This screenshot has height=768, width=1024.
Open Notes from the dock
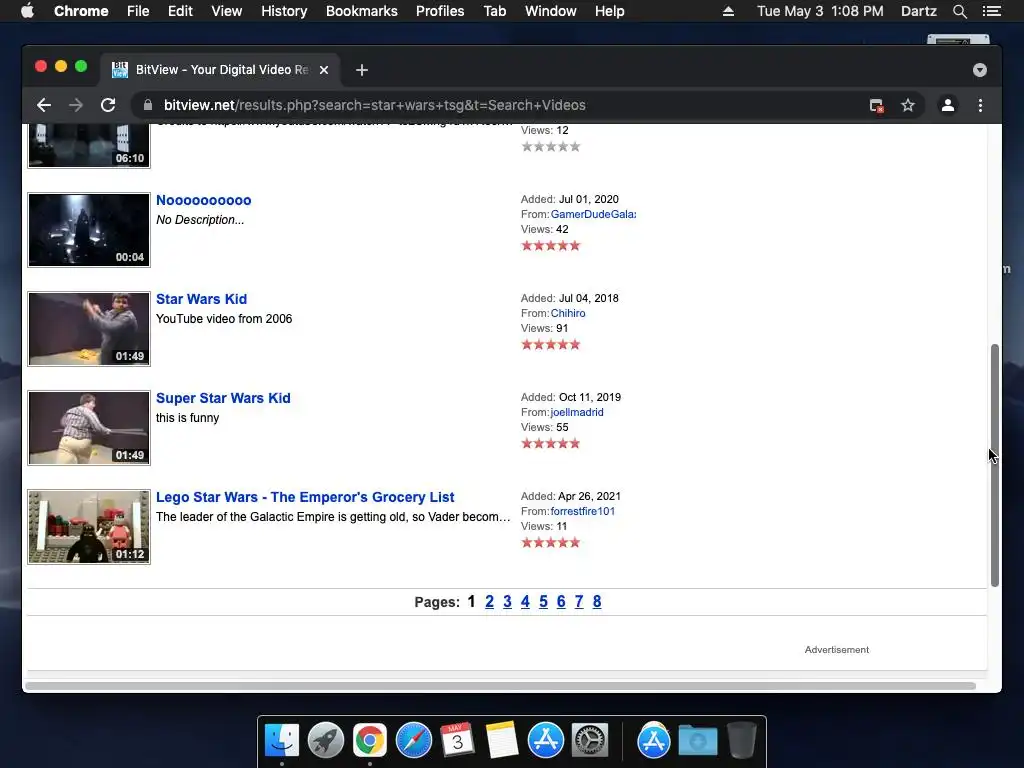pos(502,741)
